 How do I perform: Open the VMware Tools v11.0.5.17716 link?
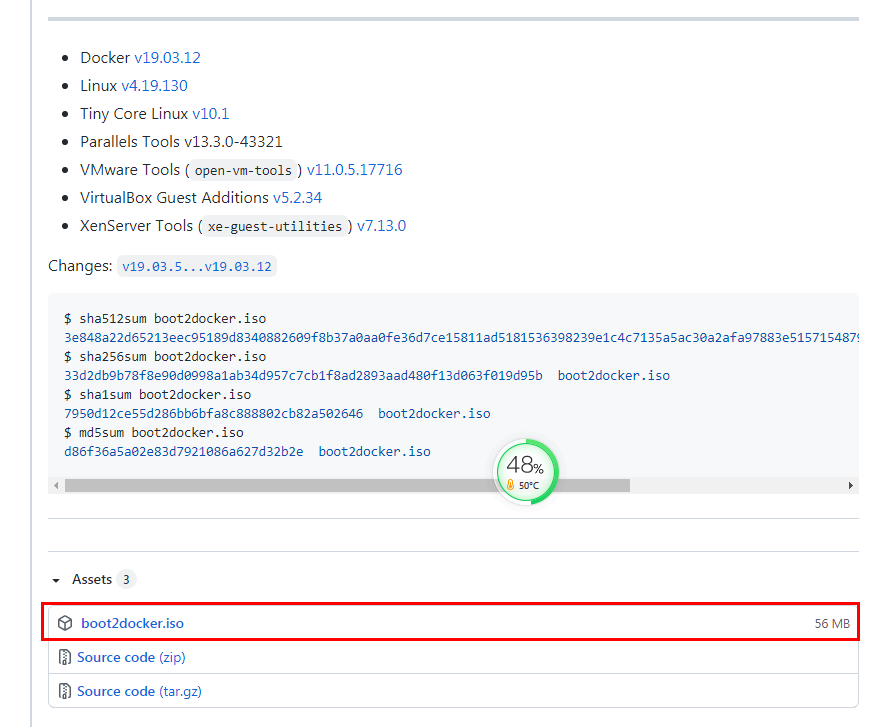(x=354, y=169)
